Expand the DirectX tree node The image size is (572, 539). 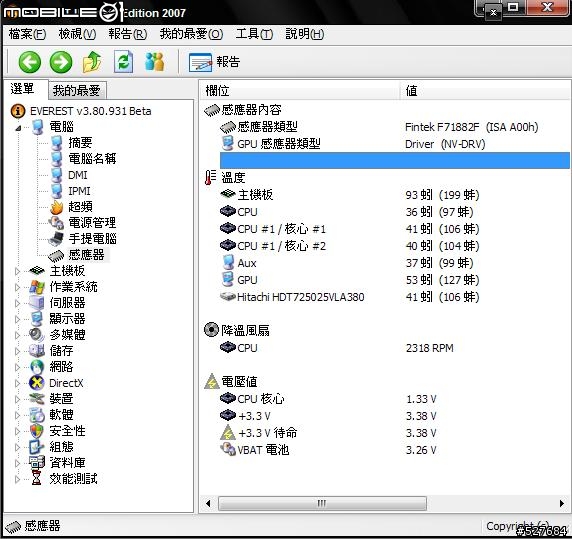[x=17, y=383]
